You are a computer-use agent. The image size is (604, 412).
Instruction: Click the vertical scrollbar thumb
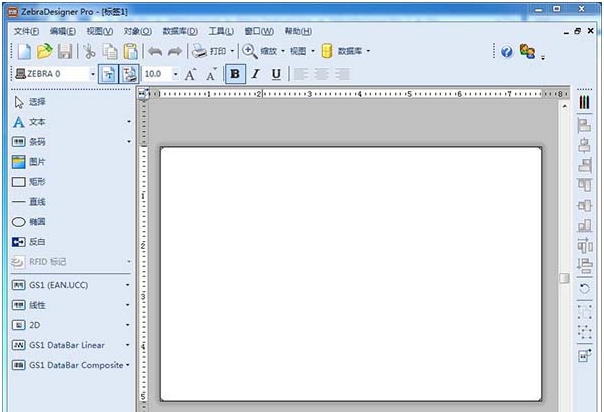click(564, 278)
